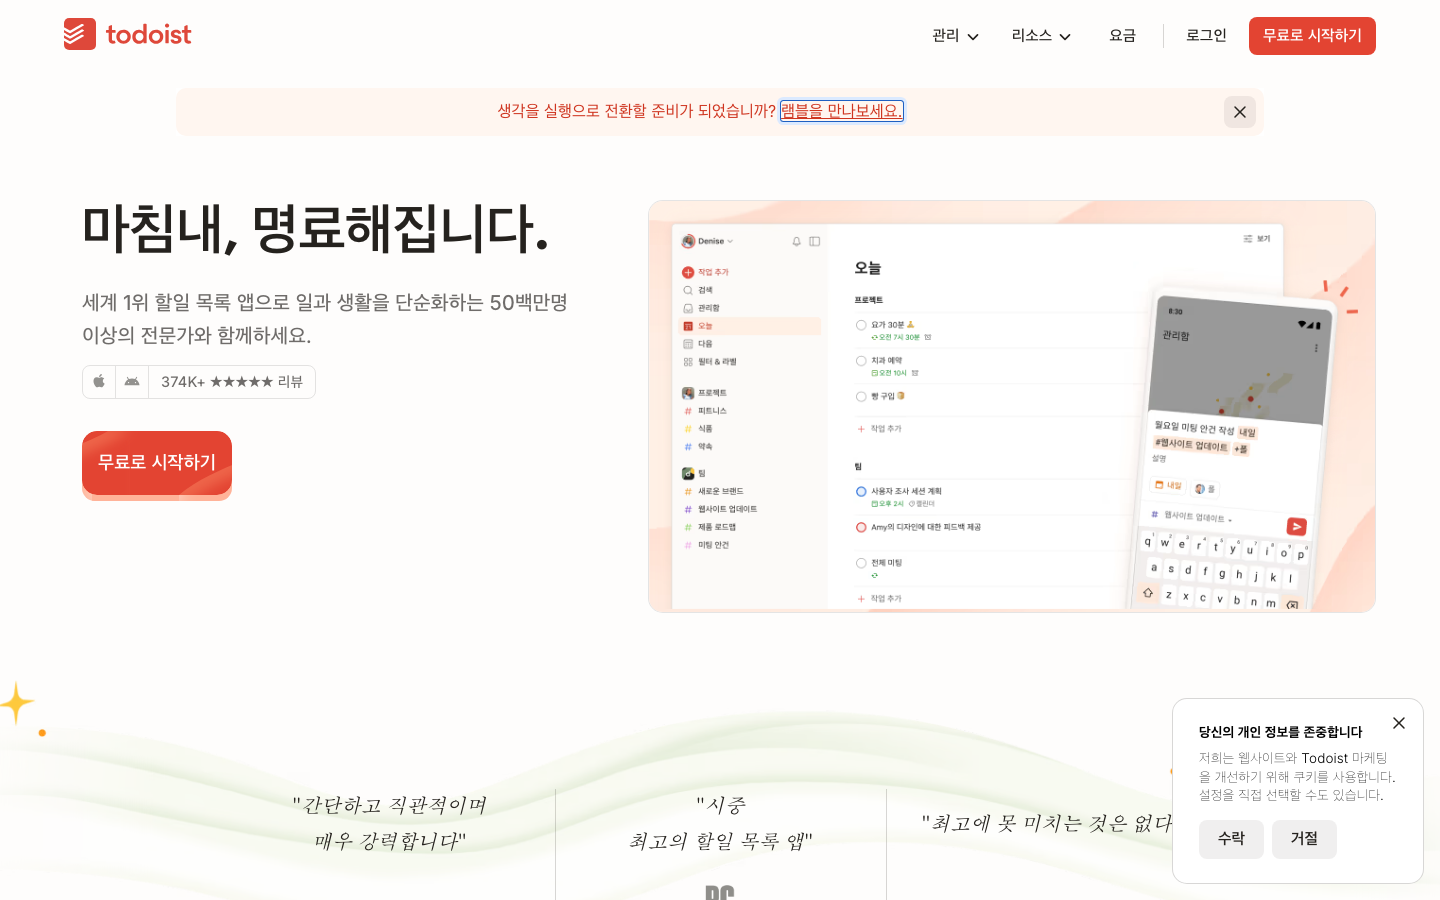Image resolution: width=1440 pixels, height=900 pixels.
Task: Click the Todoist logo in the header
Action: [x=127, y=34]
